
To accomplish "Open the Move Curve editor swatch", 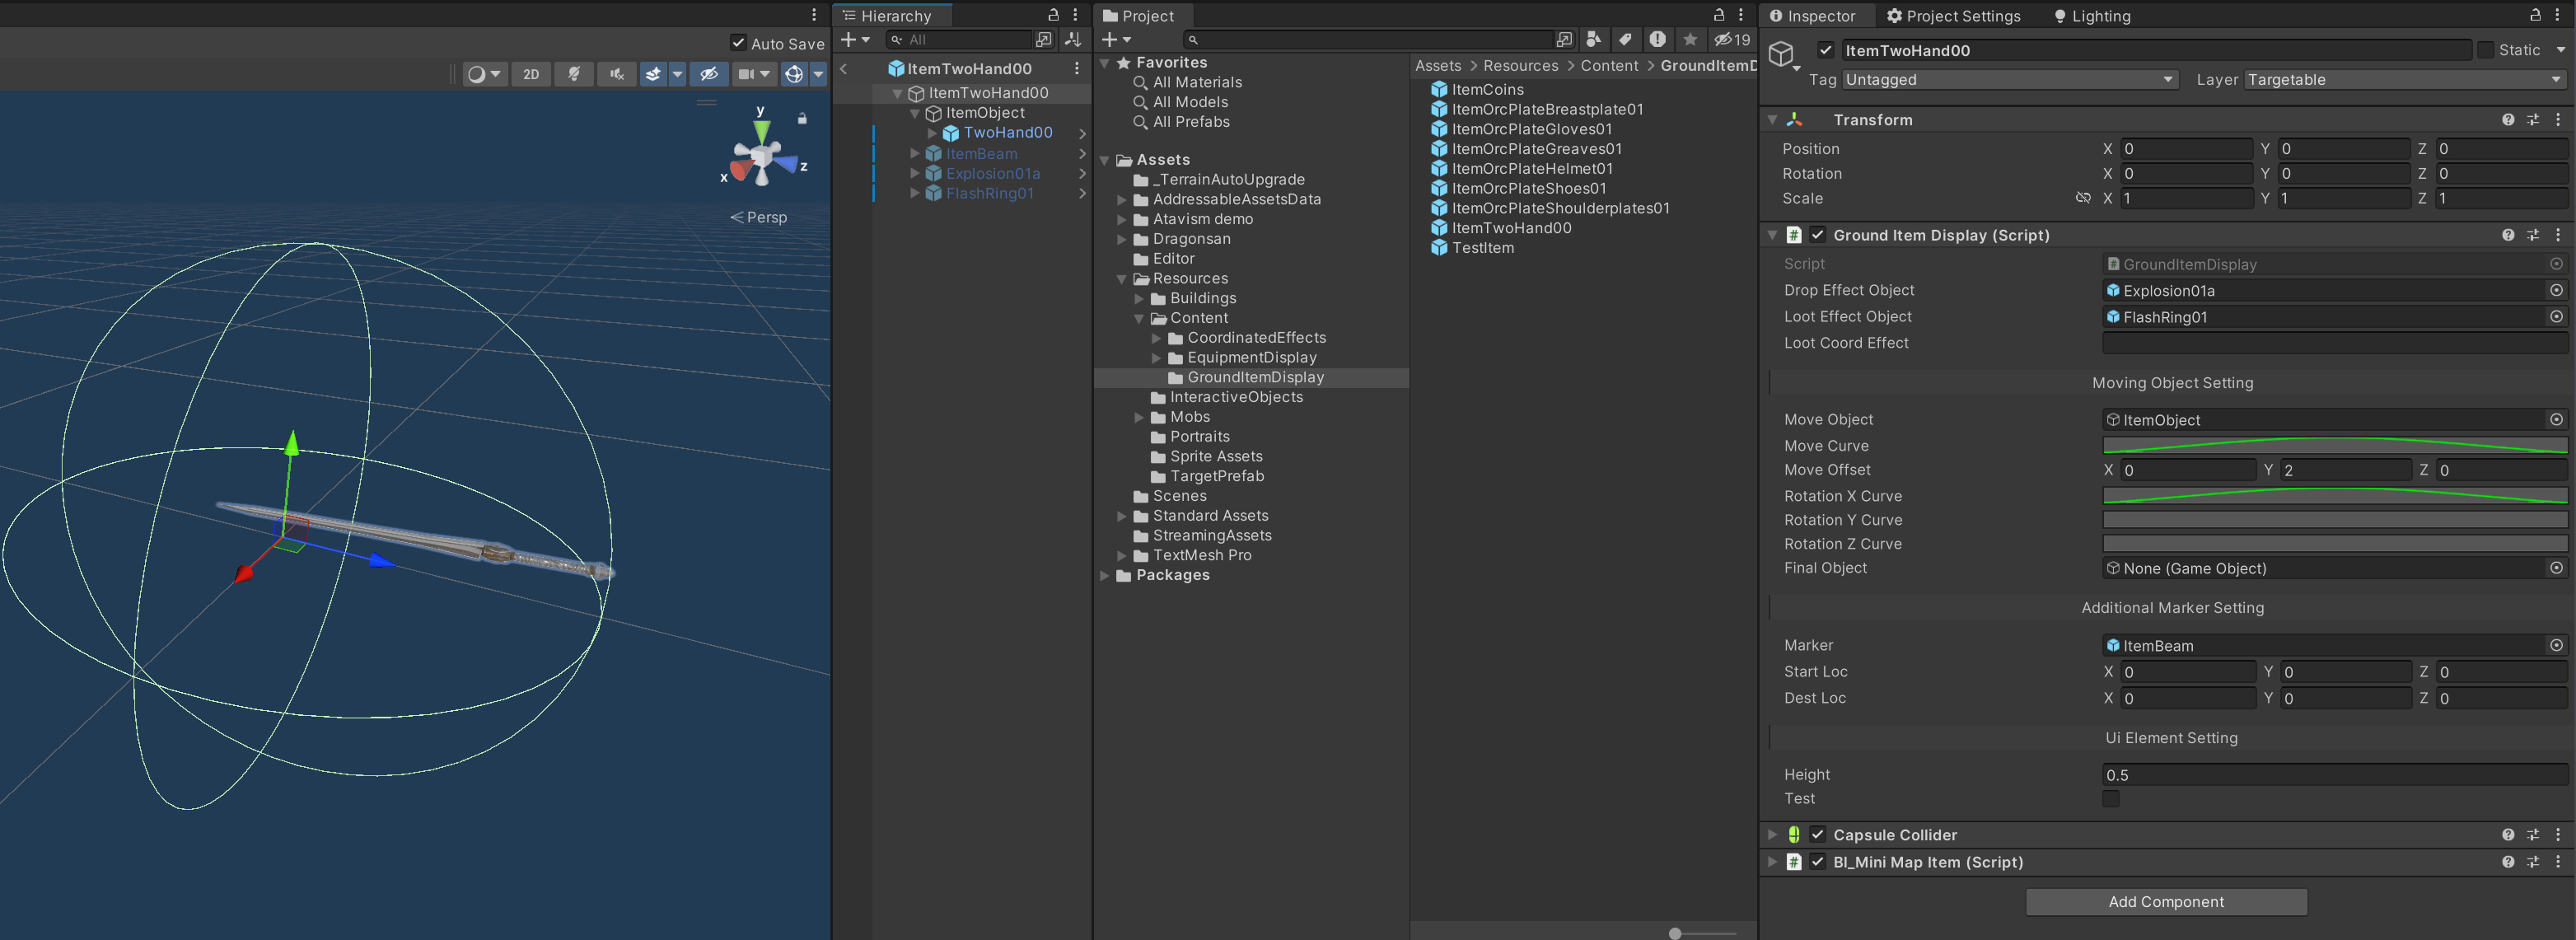I will [x=2334, y=445].
